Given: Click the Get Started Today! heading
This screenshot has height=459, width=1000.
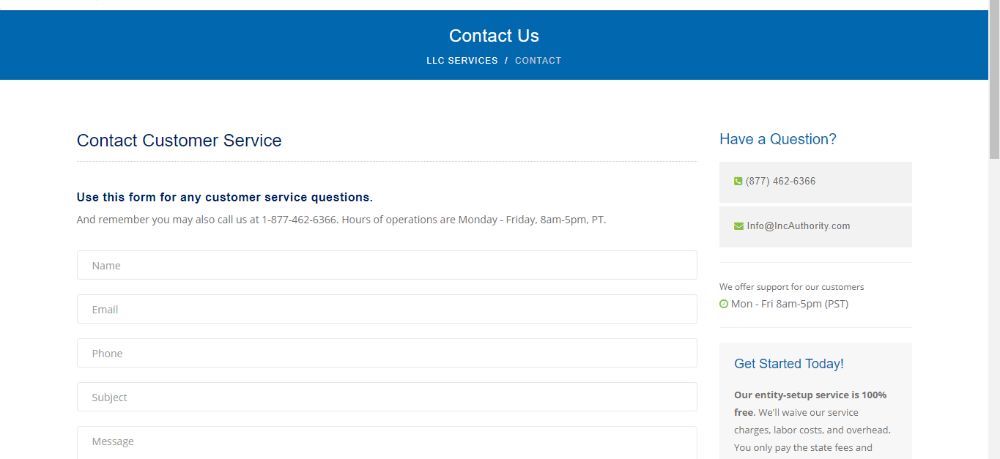Looking at the screenshot, I should [788, 363].
